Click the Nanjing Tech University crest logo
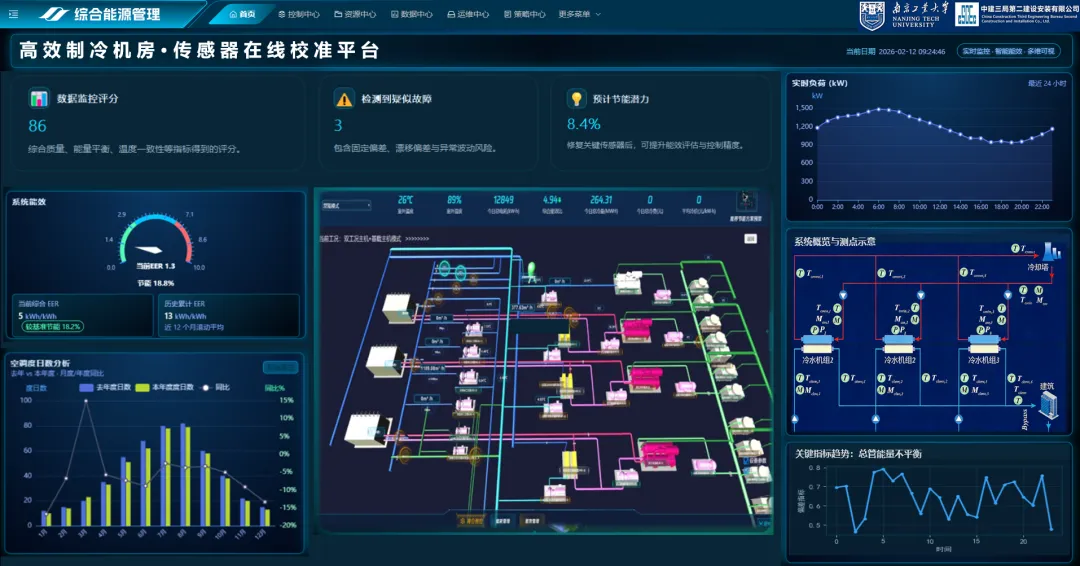 pos(873,14)
